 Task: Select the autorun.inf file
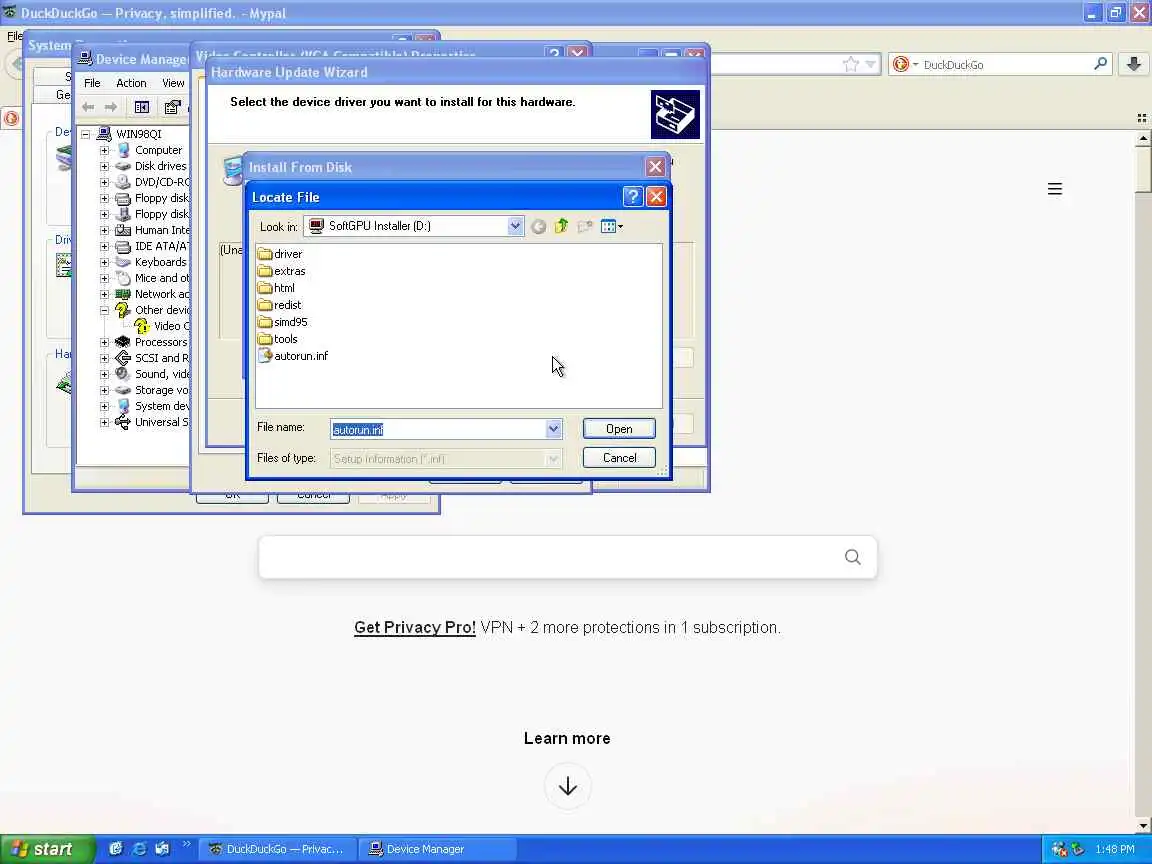tap(293, 356)
